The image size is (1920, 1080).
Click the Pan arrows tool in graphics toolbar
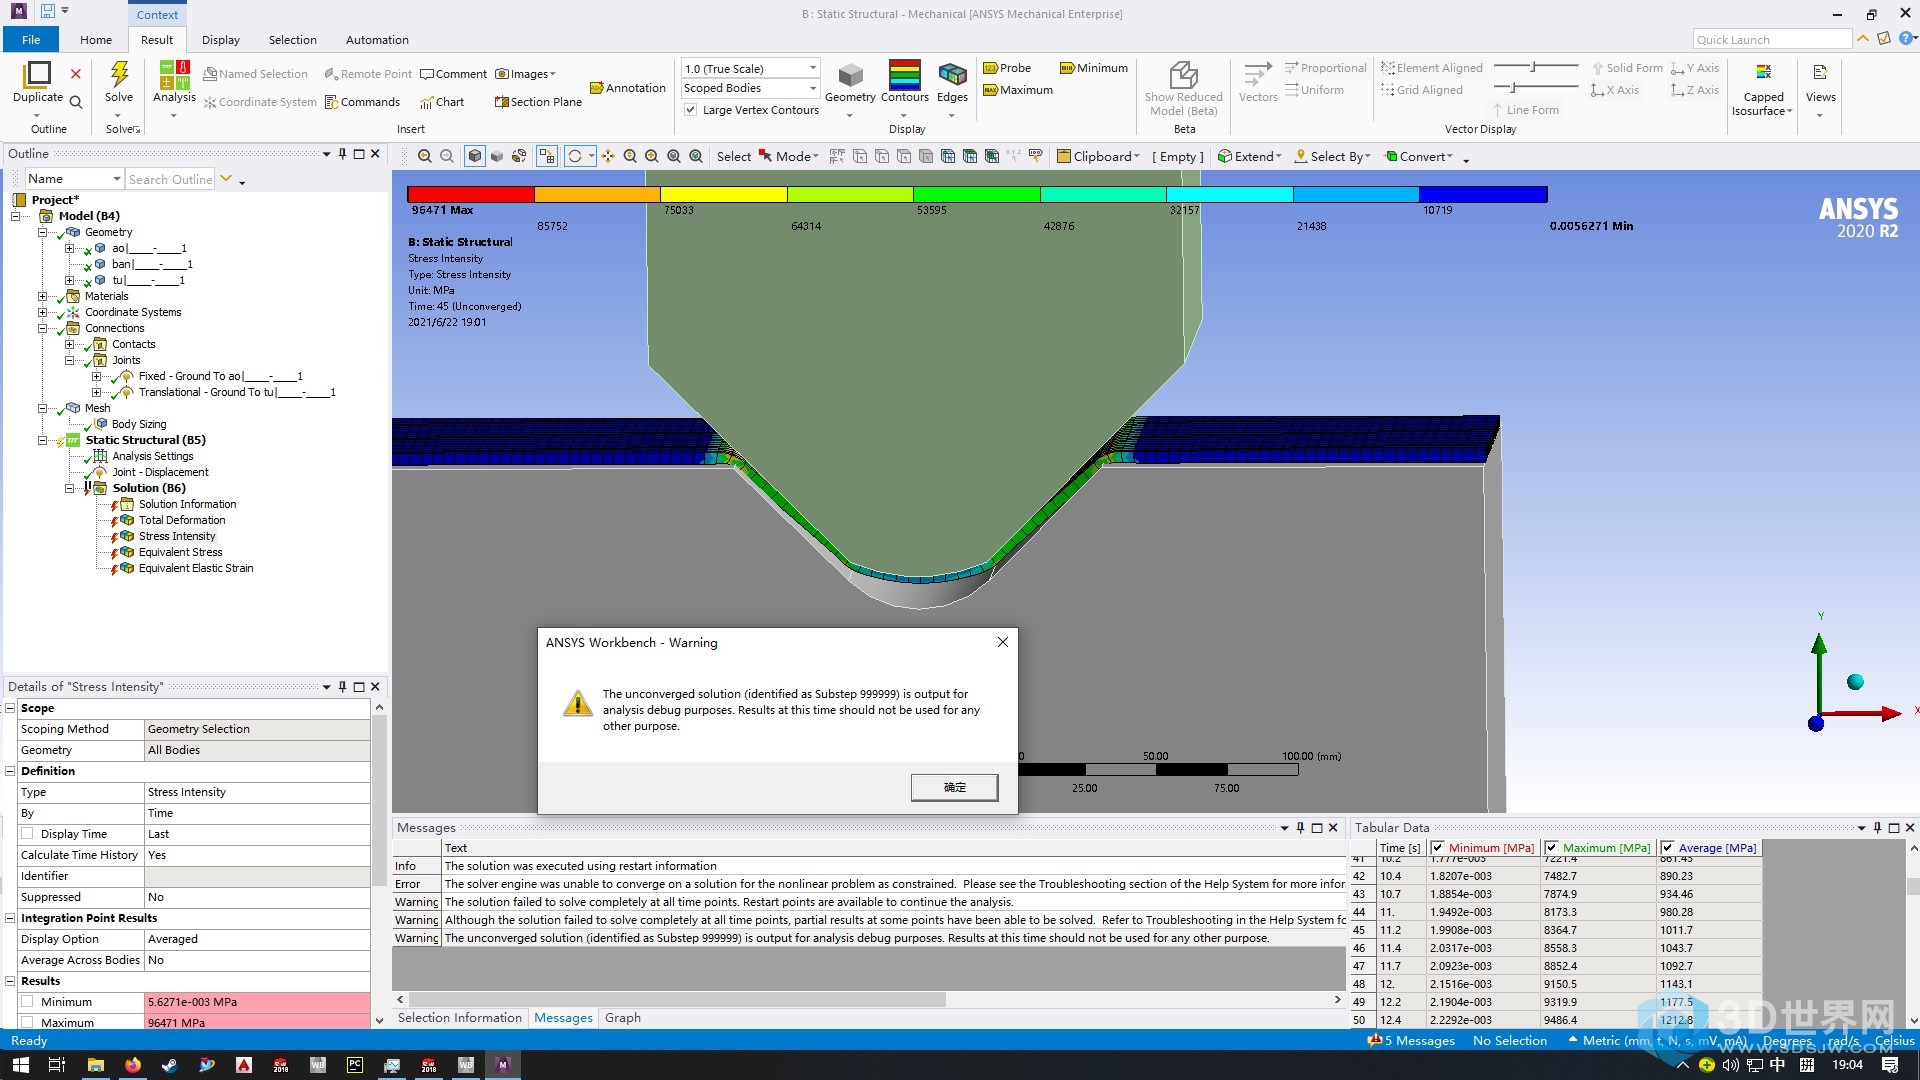point(608,156)
